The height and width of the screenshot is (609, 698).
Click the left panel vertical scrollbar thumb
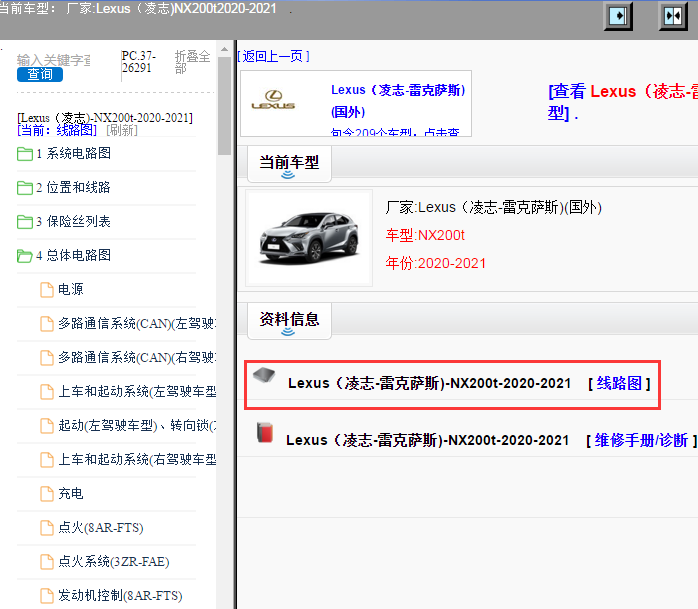tap(224, 106)
